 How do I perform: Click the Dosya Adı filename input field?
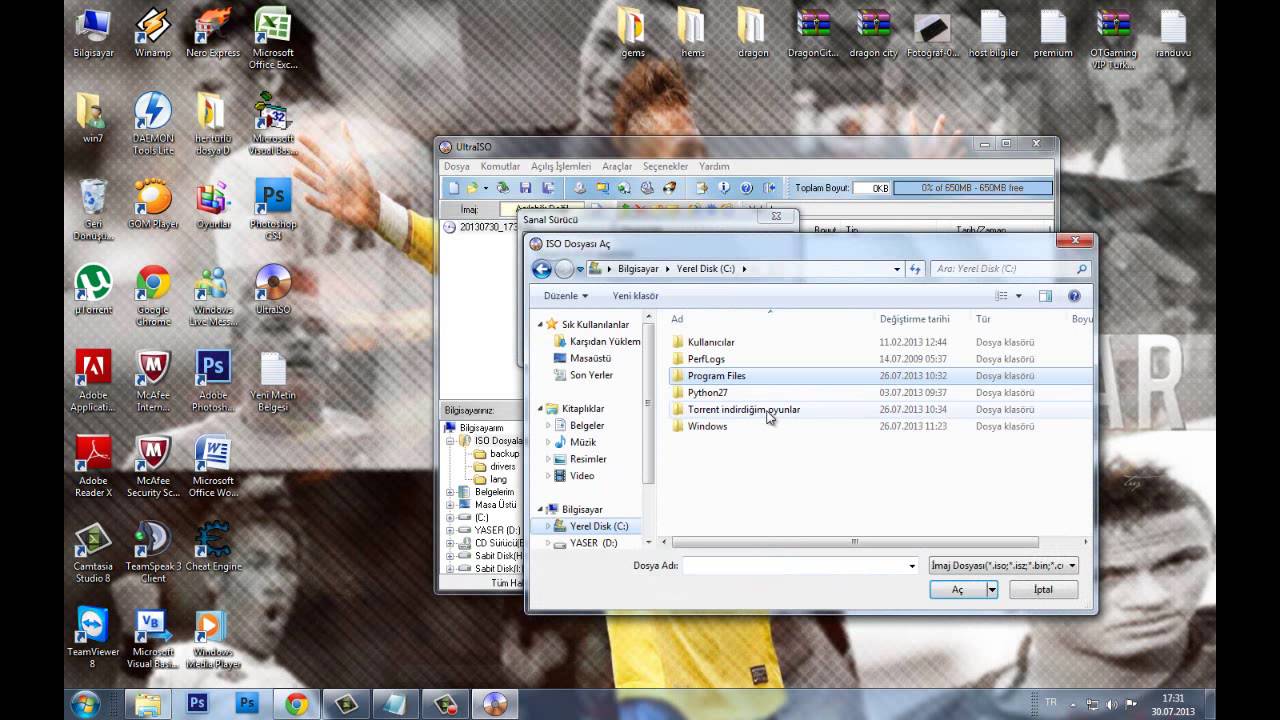tap(800, 566)
